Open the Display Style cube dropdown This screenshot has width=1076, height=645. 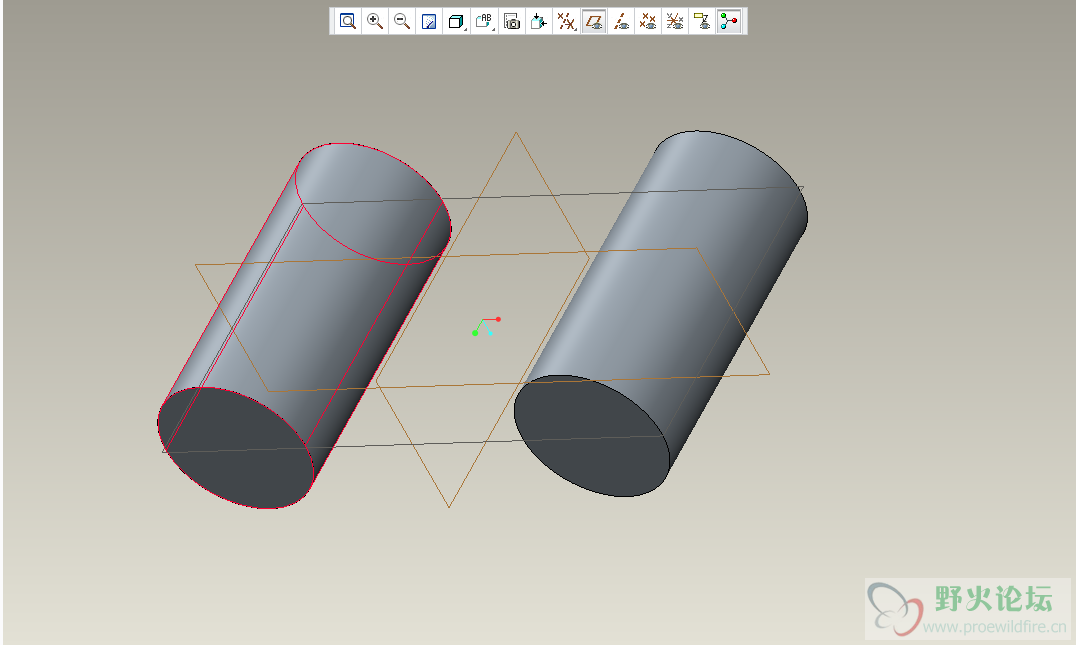(x=456, y=21)
